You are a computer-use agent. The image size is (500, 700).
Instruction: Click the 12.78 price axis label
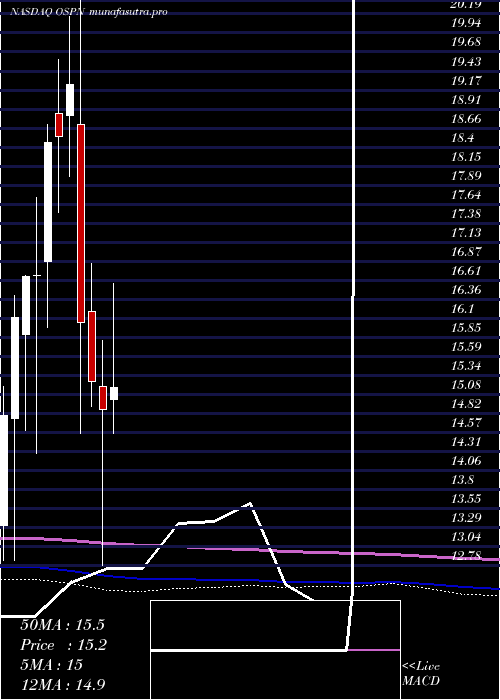466,556
